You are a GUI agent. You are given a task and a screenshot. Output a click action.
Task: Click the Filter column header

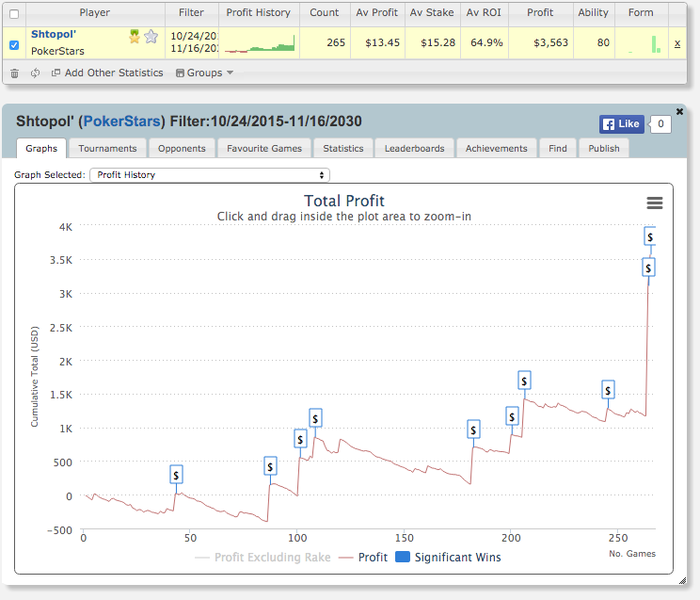192,12
